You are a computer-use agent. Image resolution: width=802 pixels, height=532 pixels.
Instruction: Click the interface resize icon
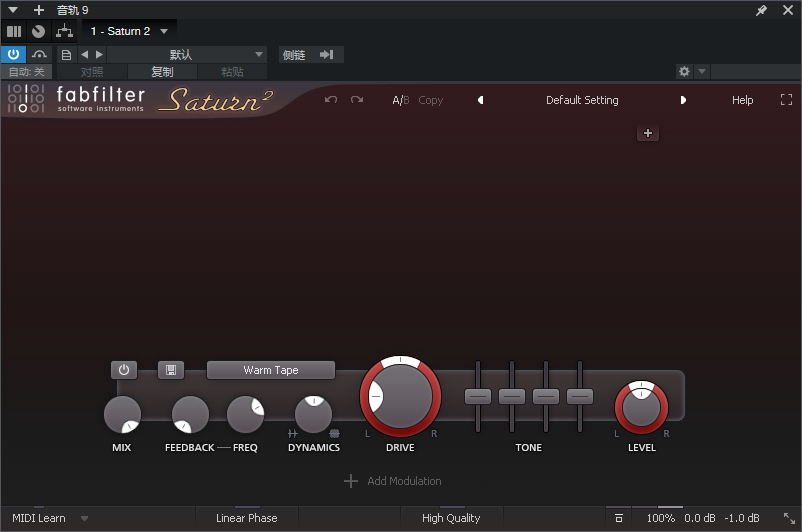tap(789, 518)
